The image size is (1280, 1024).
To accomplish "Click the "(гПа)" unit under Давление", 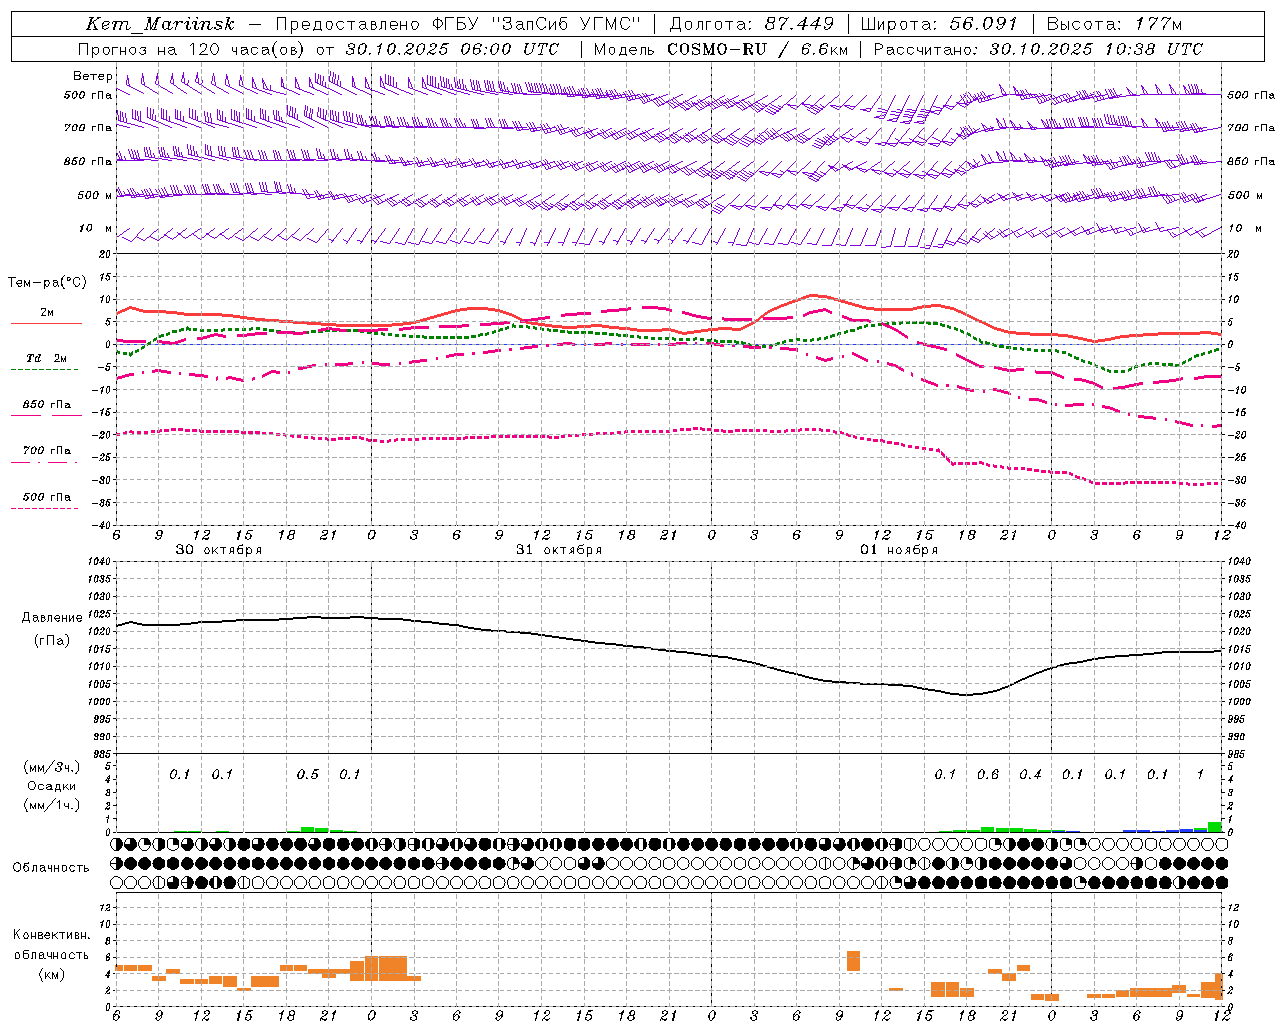I will click(x=52, y=641).
